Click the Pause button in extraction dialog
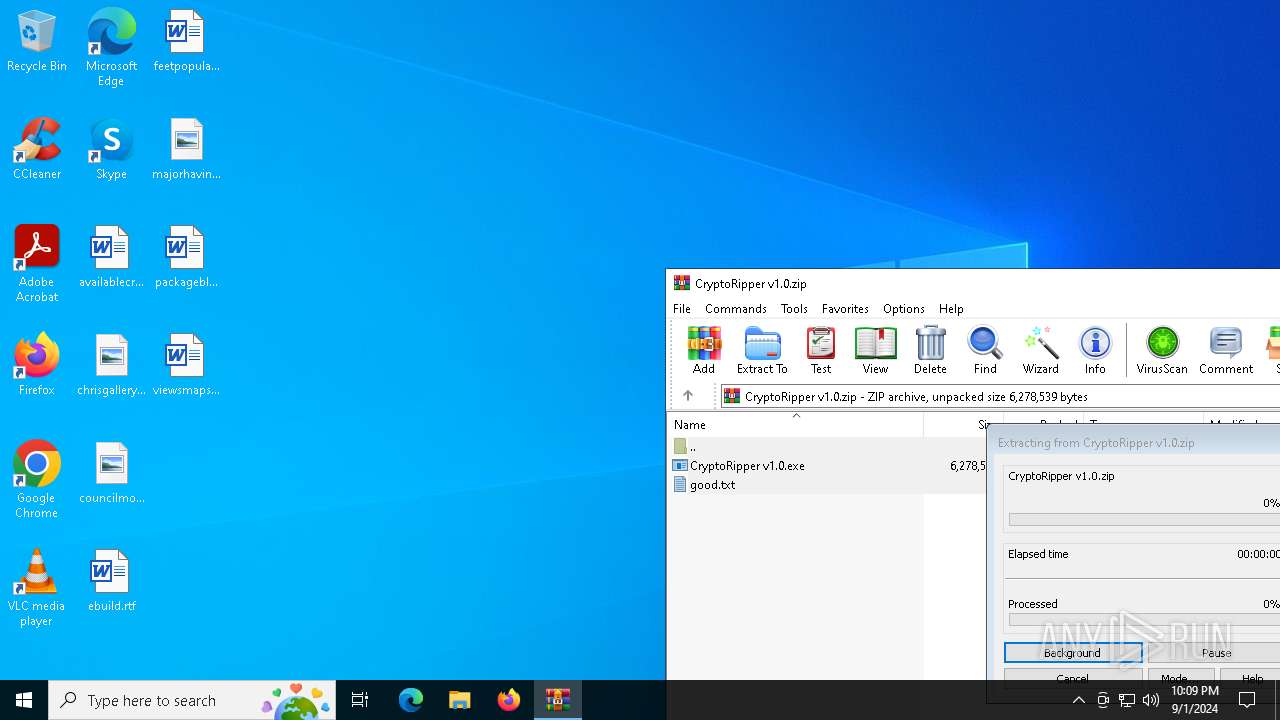This screenshot has height=720, width=1280. point(1214,653)
